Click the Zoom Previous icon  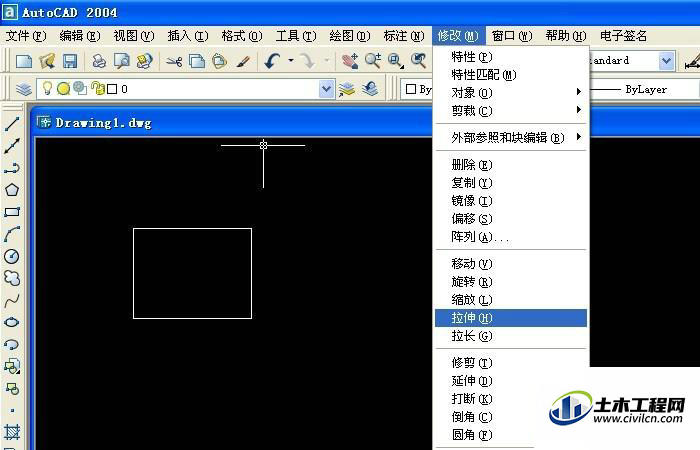tap(418, 61)
